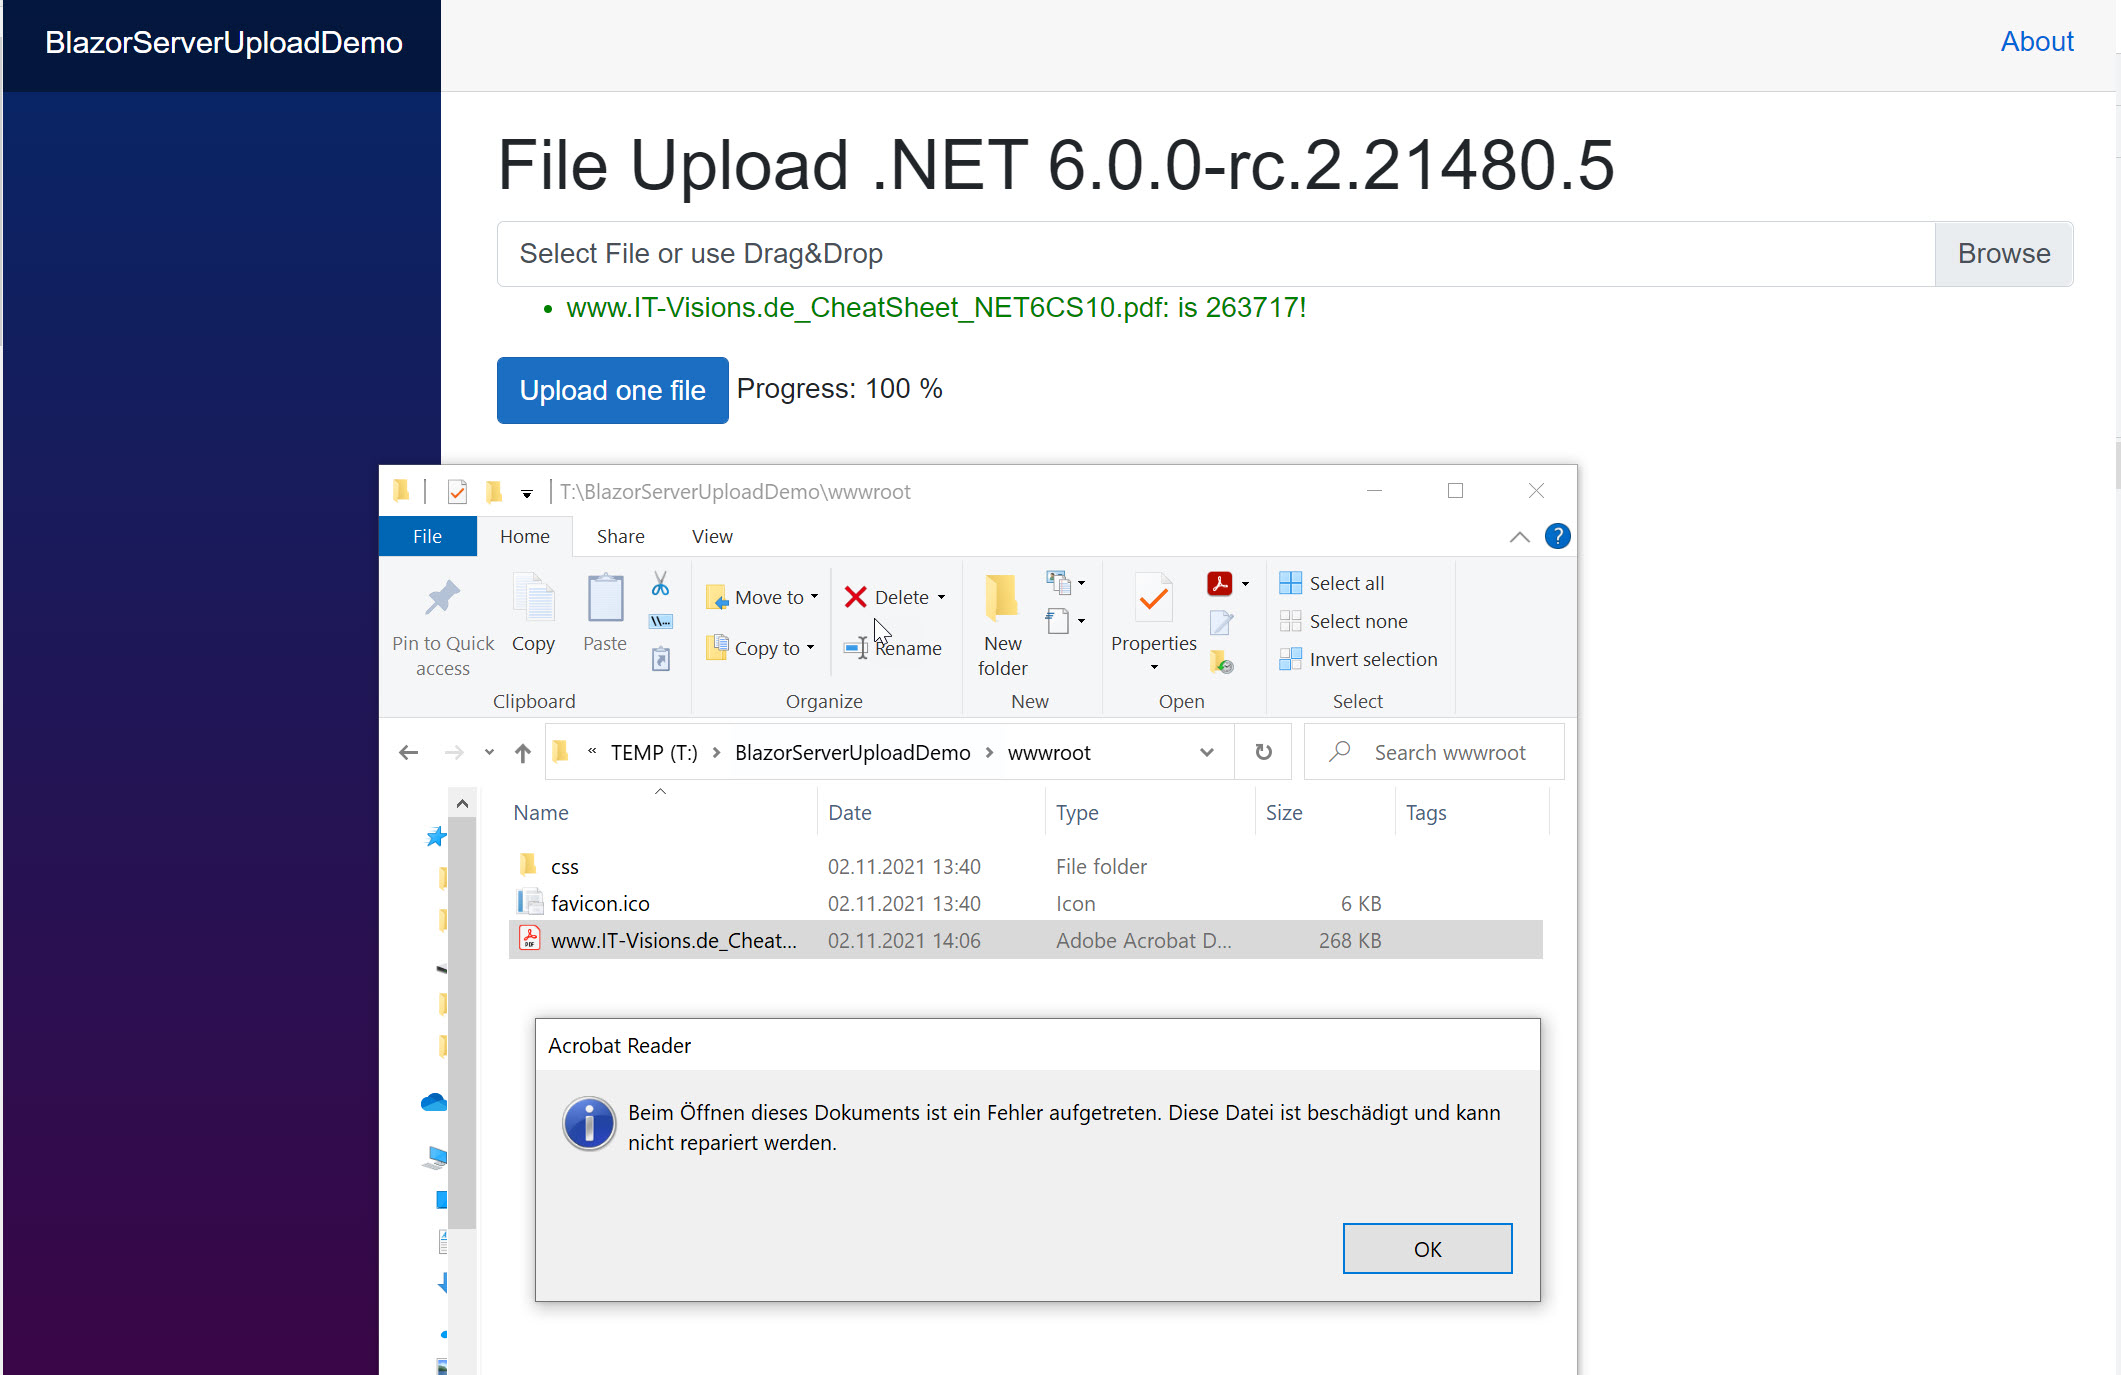Open the View ribbon tab
This screenshot has height=1375, width=2121.
[x=711, y=536]
